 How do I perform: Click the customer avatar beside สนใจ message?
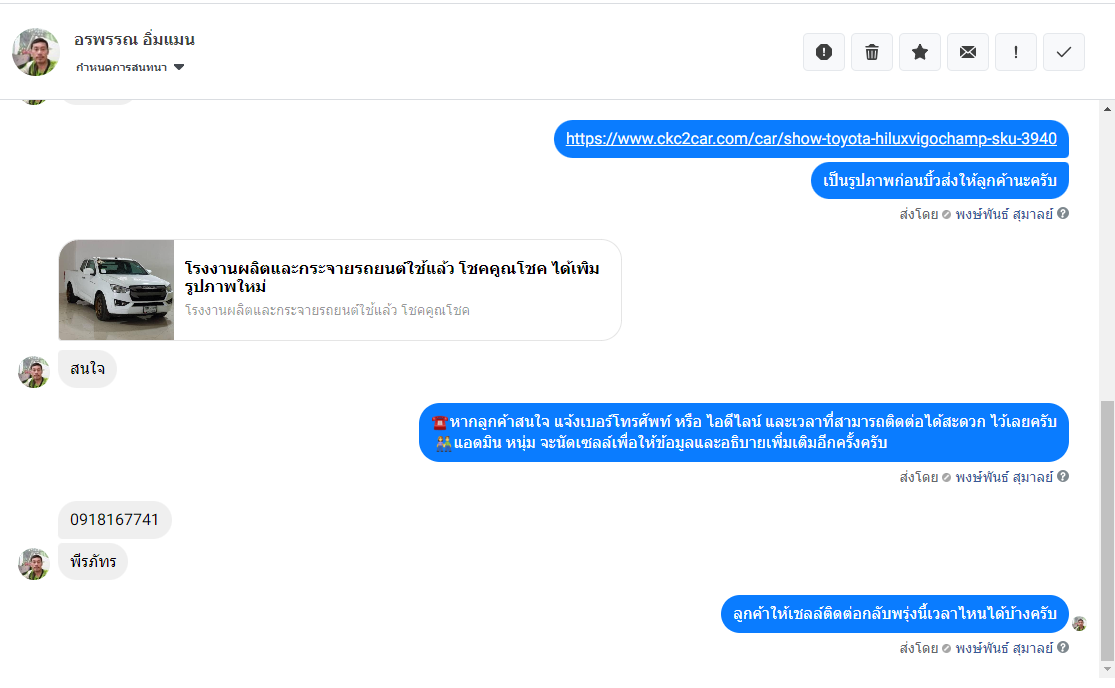click(x=33, y=372)
